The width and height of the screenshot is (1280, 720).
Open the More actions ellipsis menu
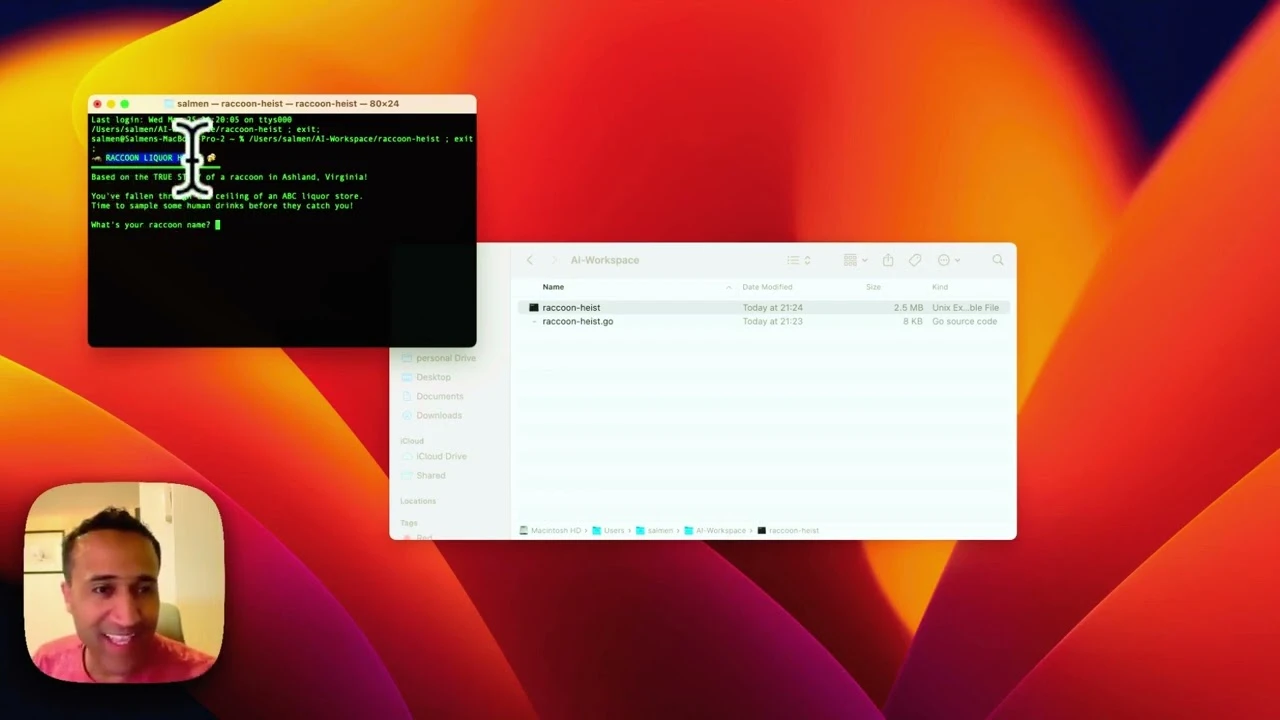(941, 260)
